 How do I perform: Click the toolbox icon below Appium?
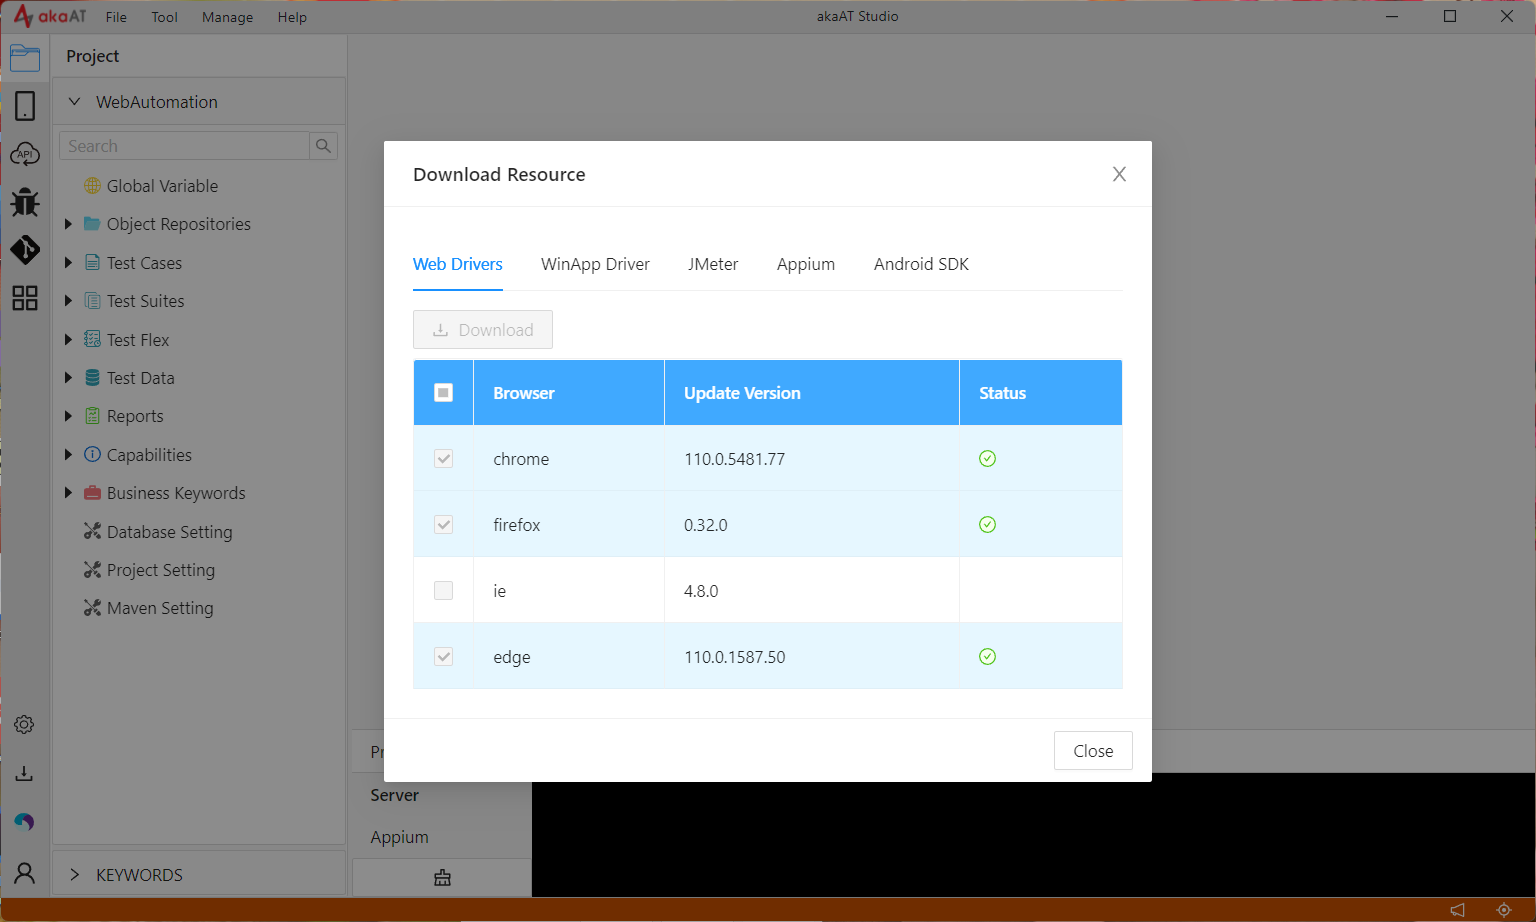tap(442, 878)
